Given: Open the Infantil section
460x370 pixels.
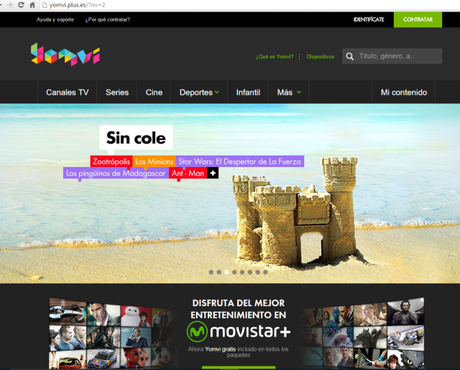Looking at the screenshot, I should [248, 92].
